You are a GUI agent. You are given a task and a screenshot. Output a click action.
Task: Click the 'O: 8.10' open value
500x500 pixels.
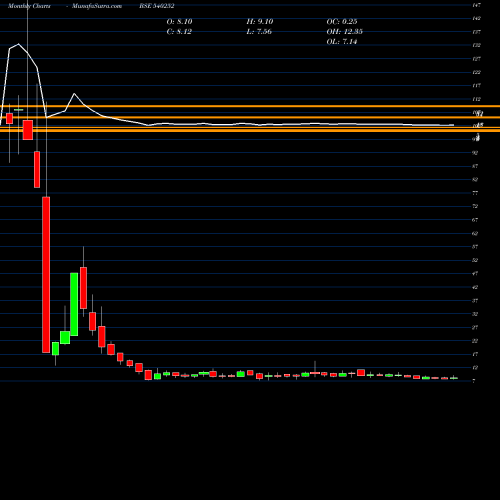[179, 22]
